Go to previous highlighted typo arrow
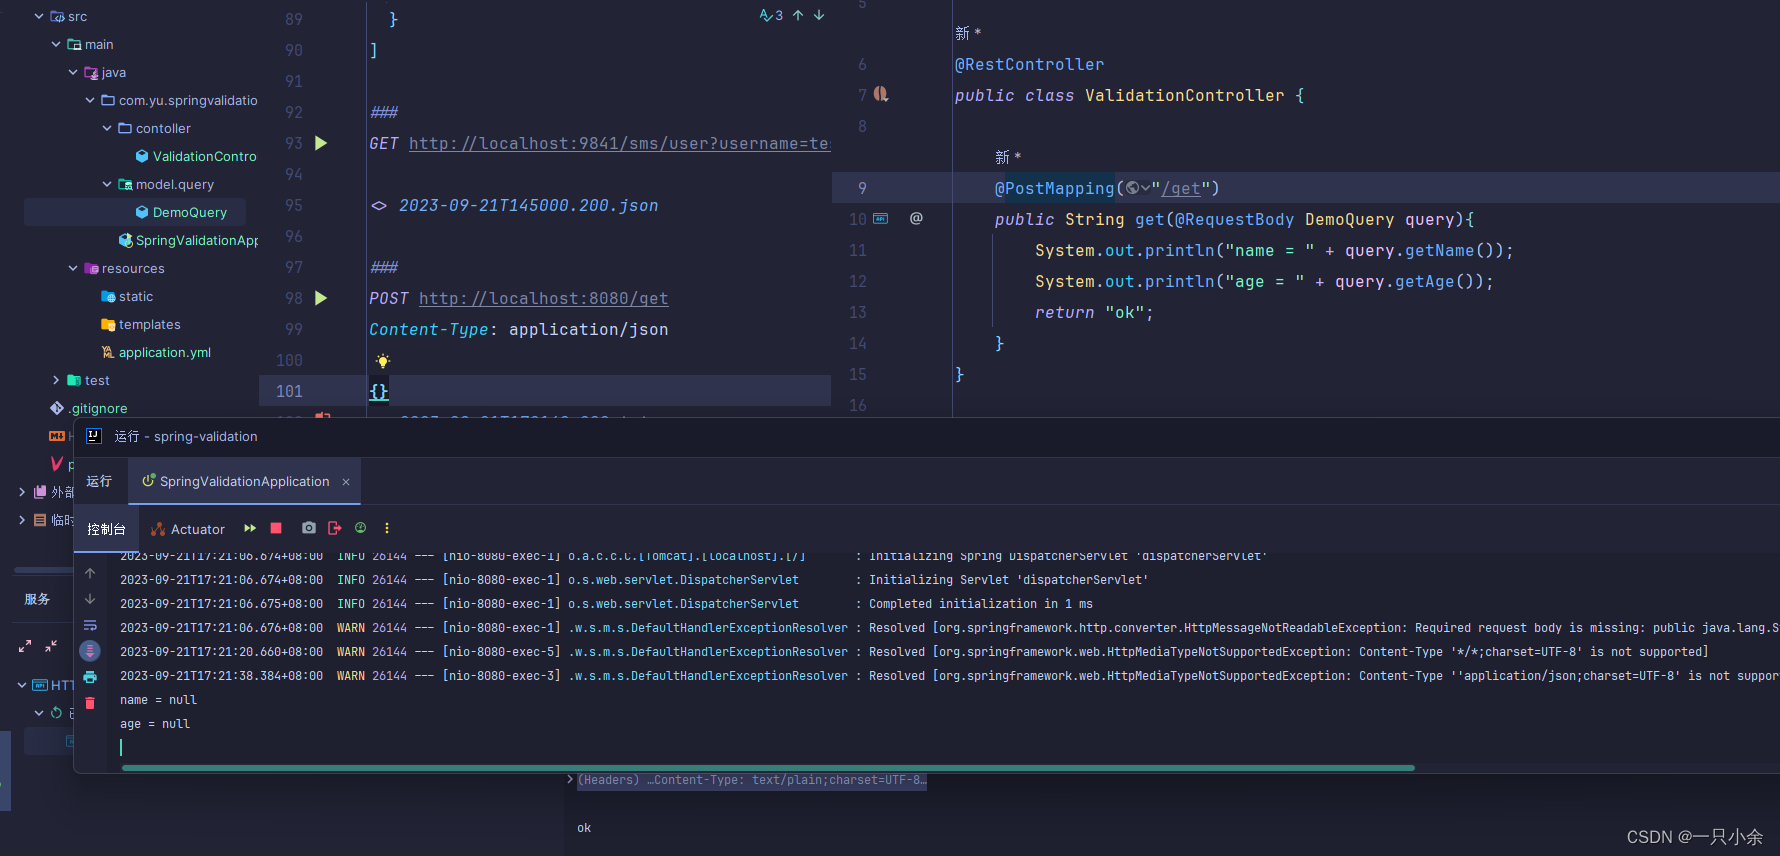 point(798,15)
